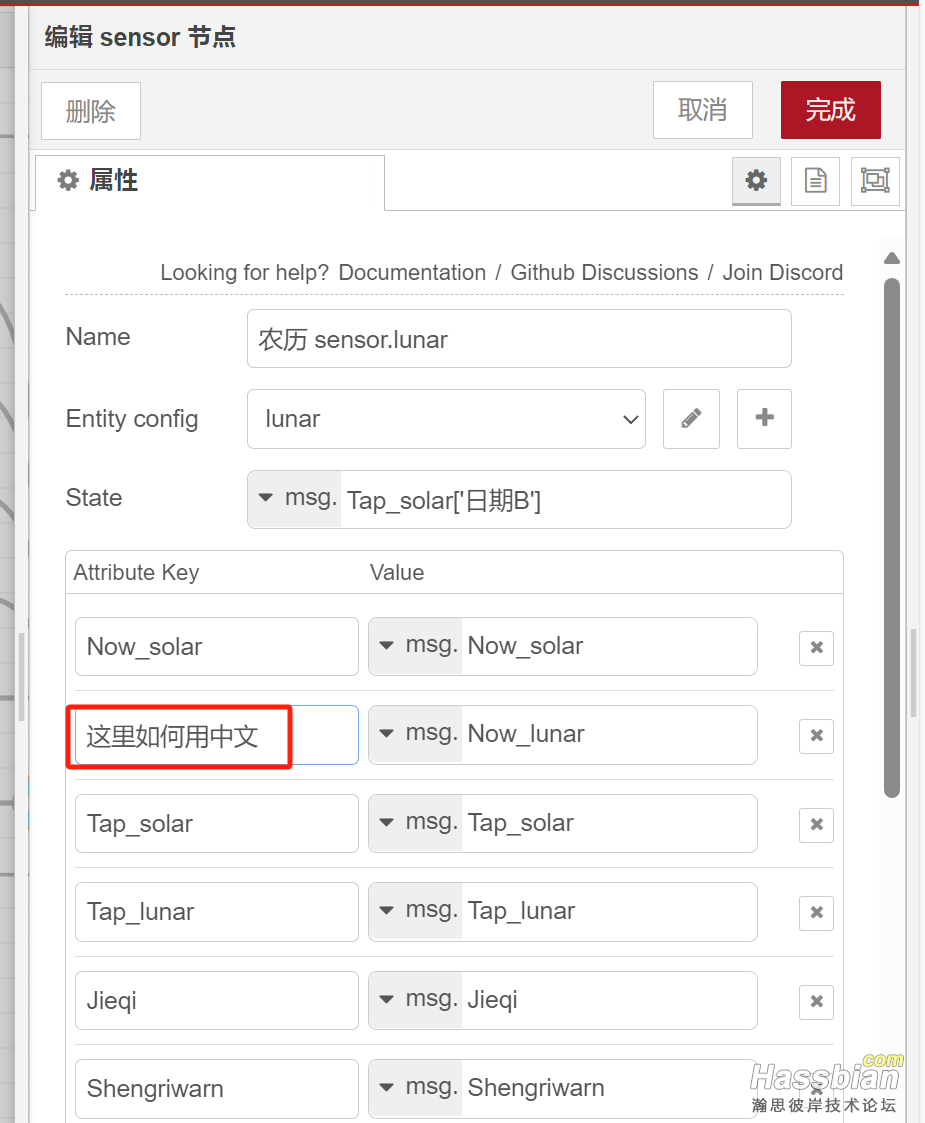Open type selector for Jieqi value

point(416,1001)
